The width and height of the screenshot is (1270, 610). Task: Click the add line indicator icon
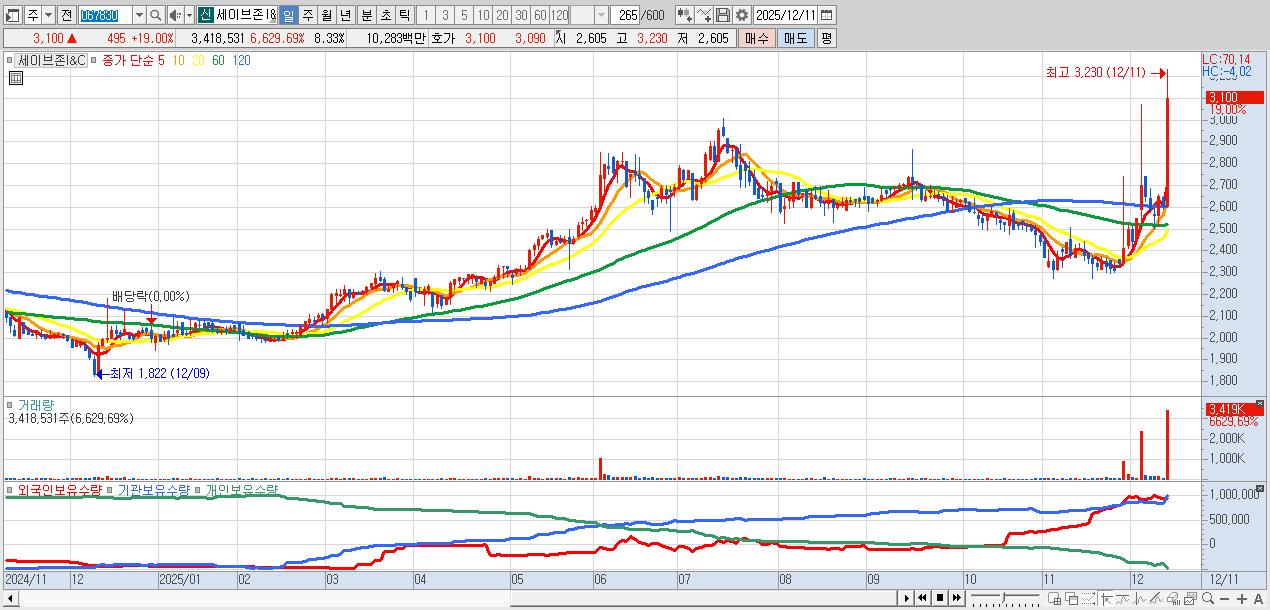tap(703, 15)
